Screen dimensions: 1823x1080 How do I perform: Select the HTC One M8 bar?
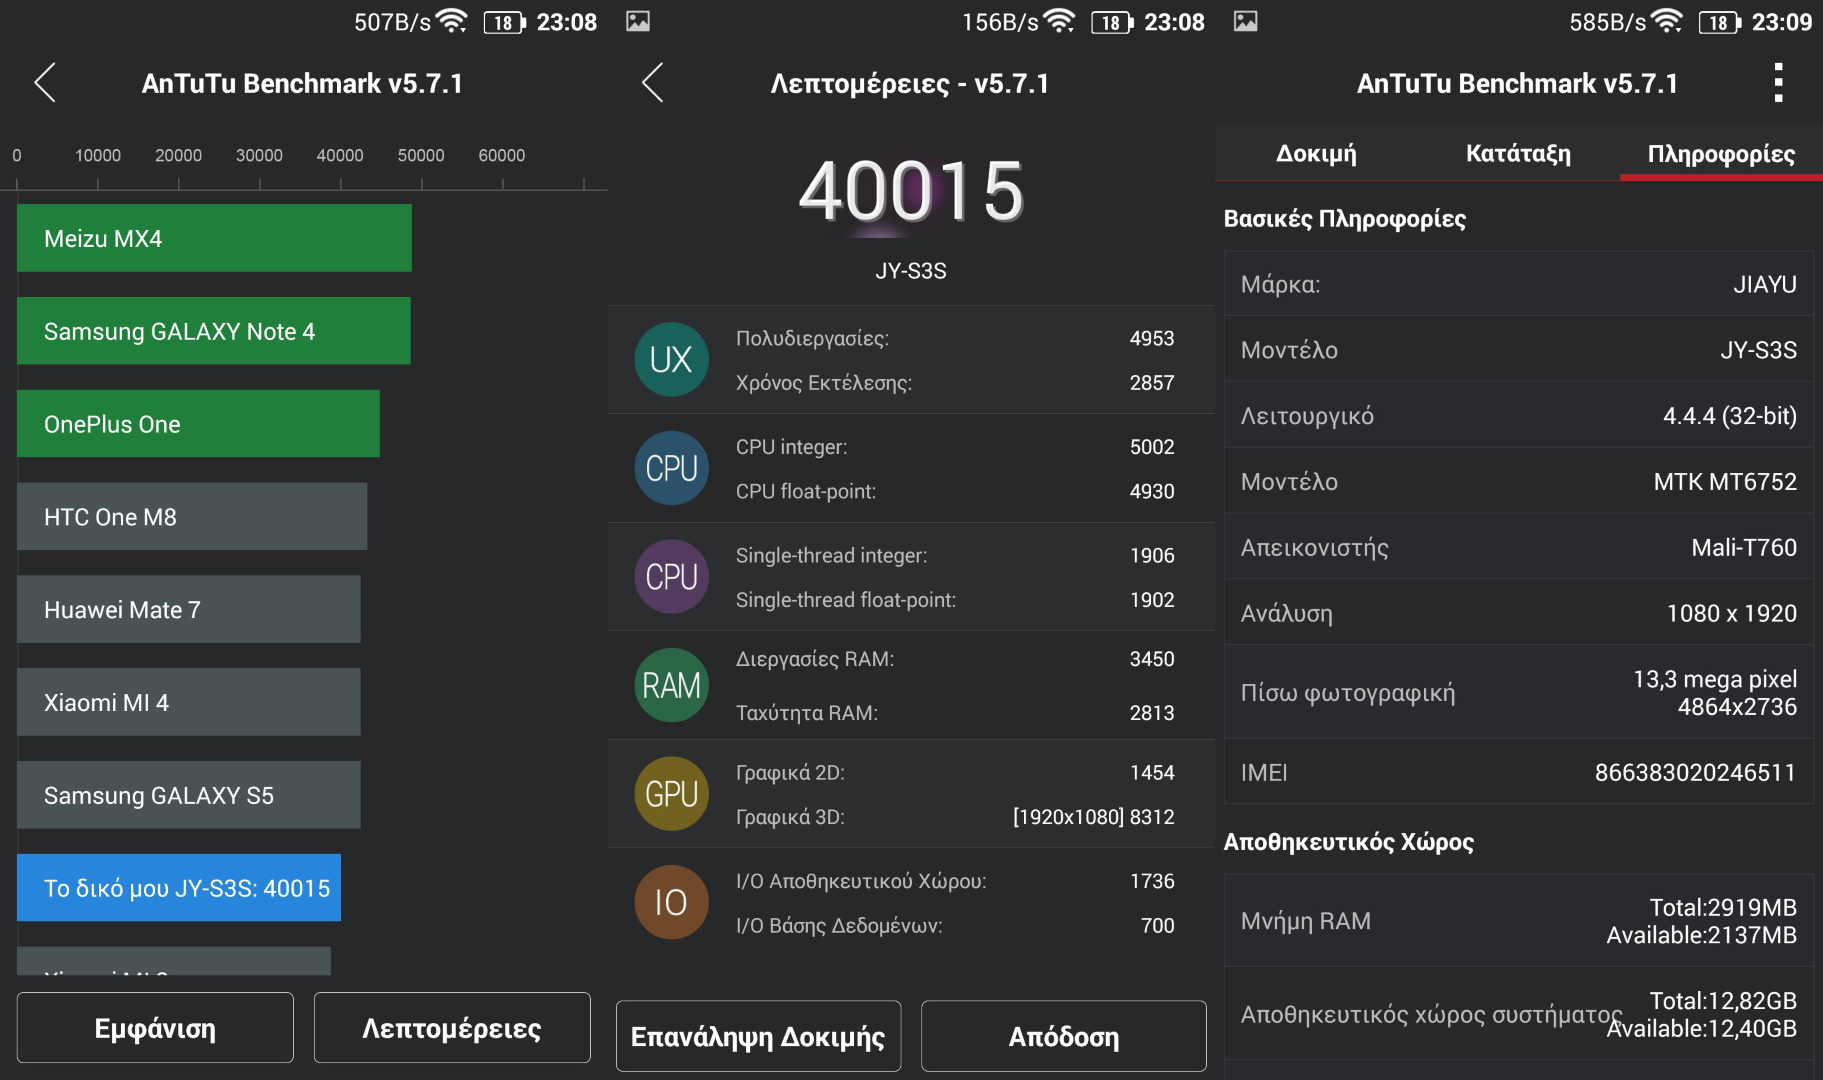point(192,517)
